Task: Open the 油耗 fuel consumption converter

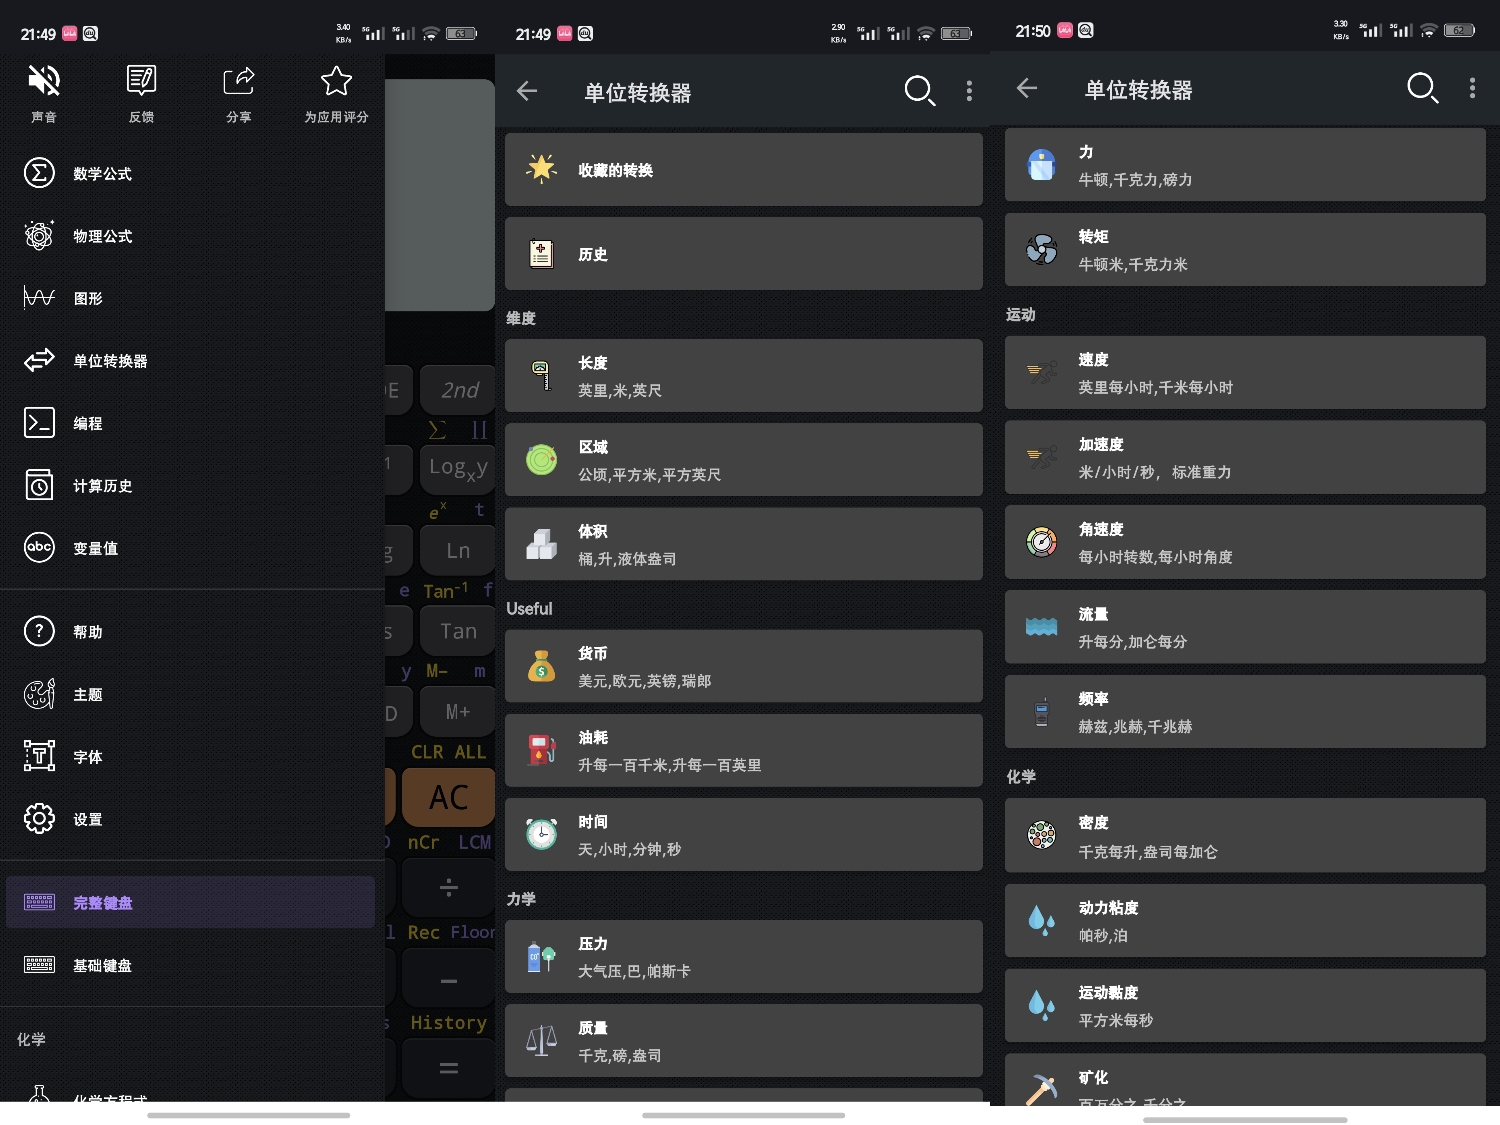Action: coord(744,750)
